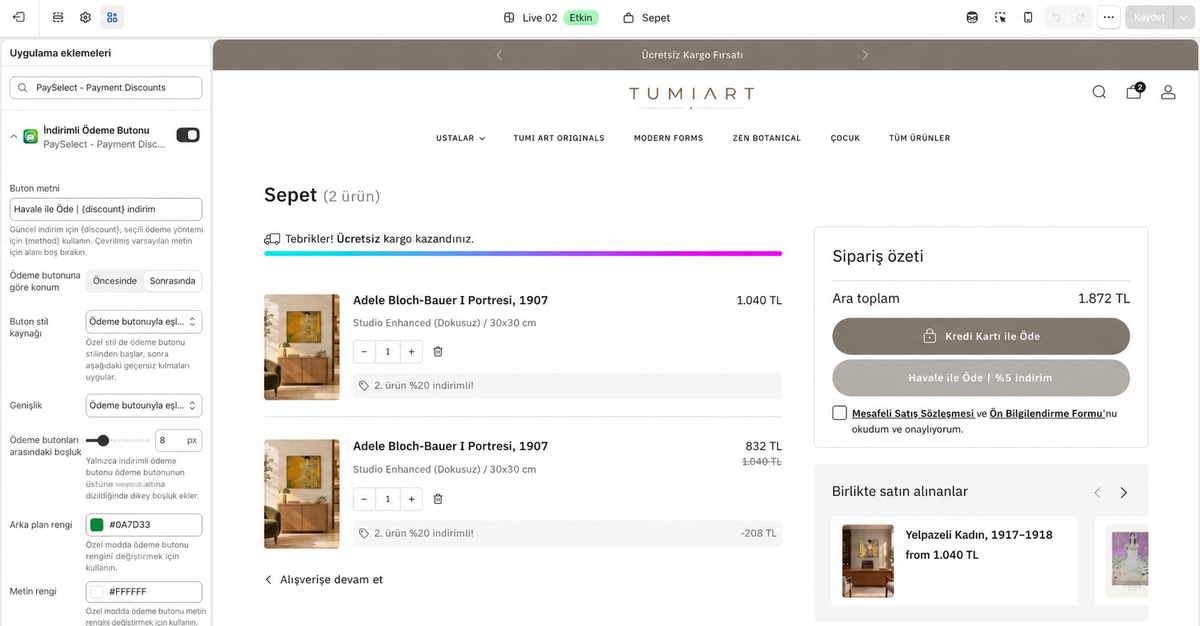
Task: Increase quantity of the 832 TL item
Action: pyautogui.click(x=411, y=498)
